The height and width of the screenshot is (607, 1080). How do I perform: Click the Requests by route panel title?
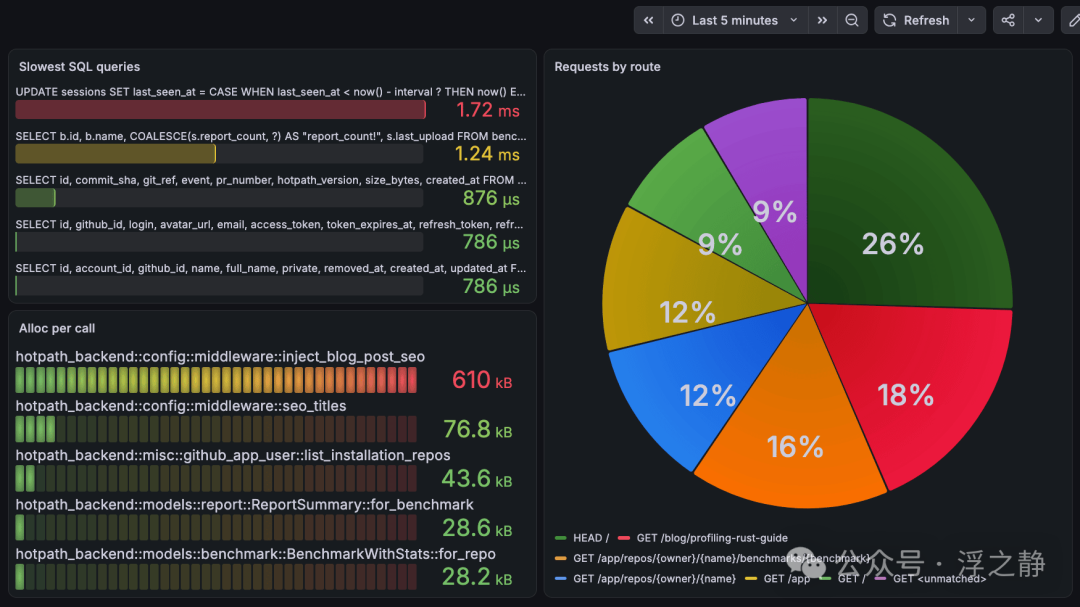pos(607,67)
